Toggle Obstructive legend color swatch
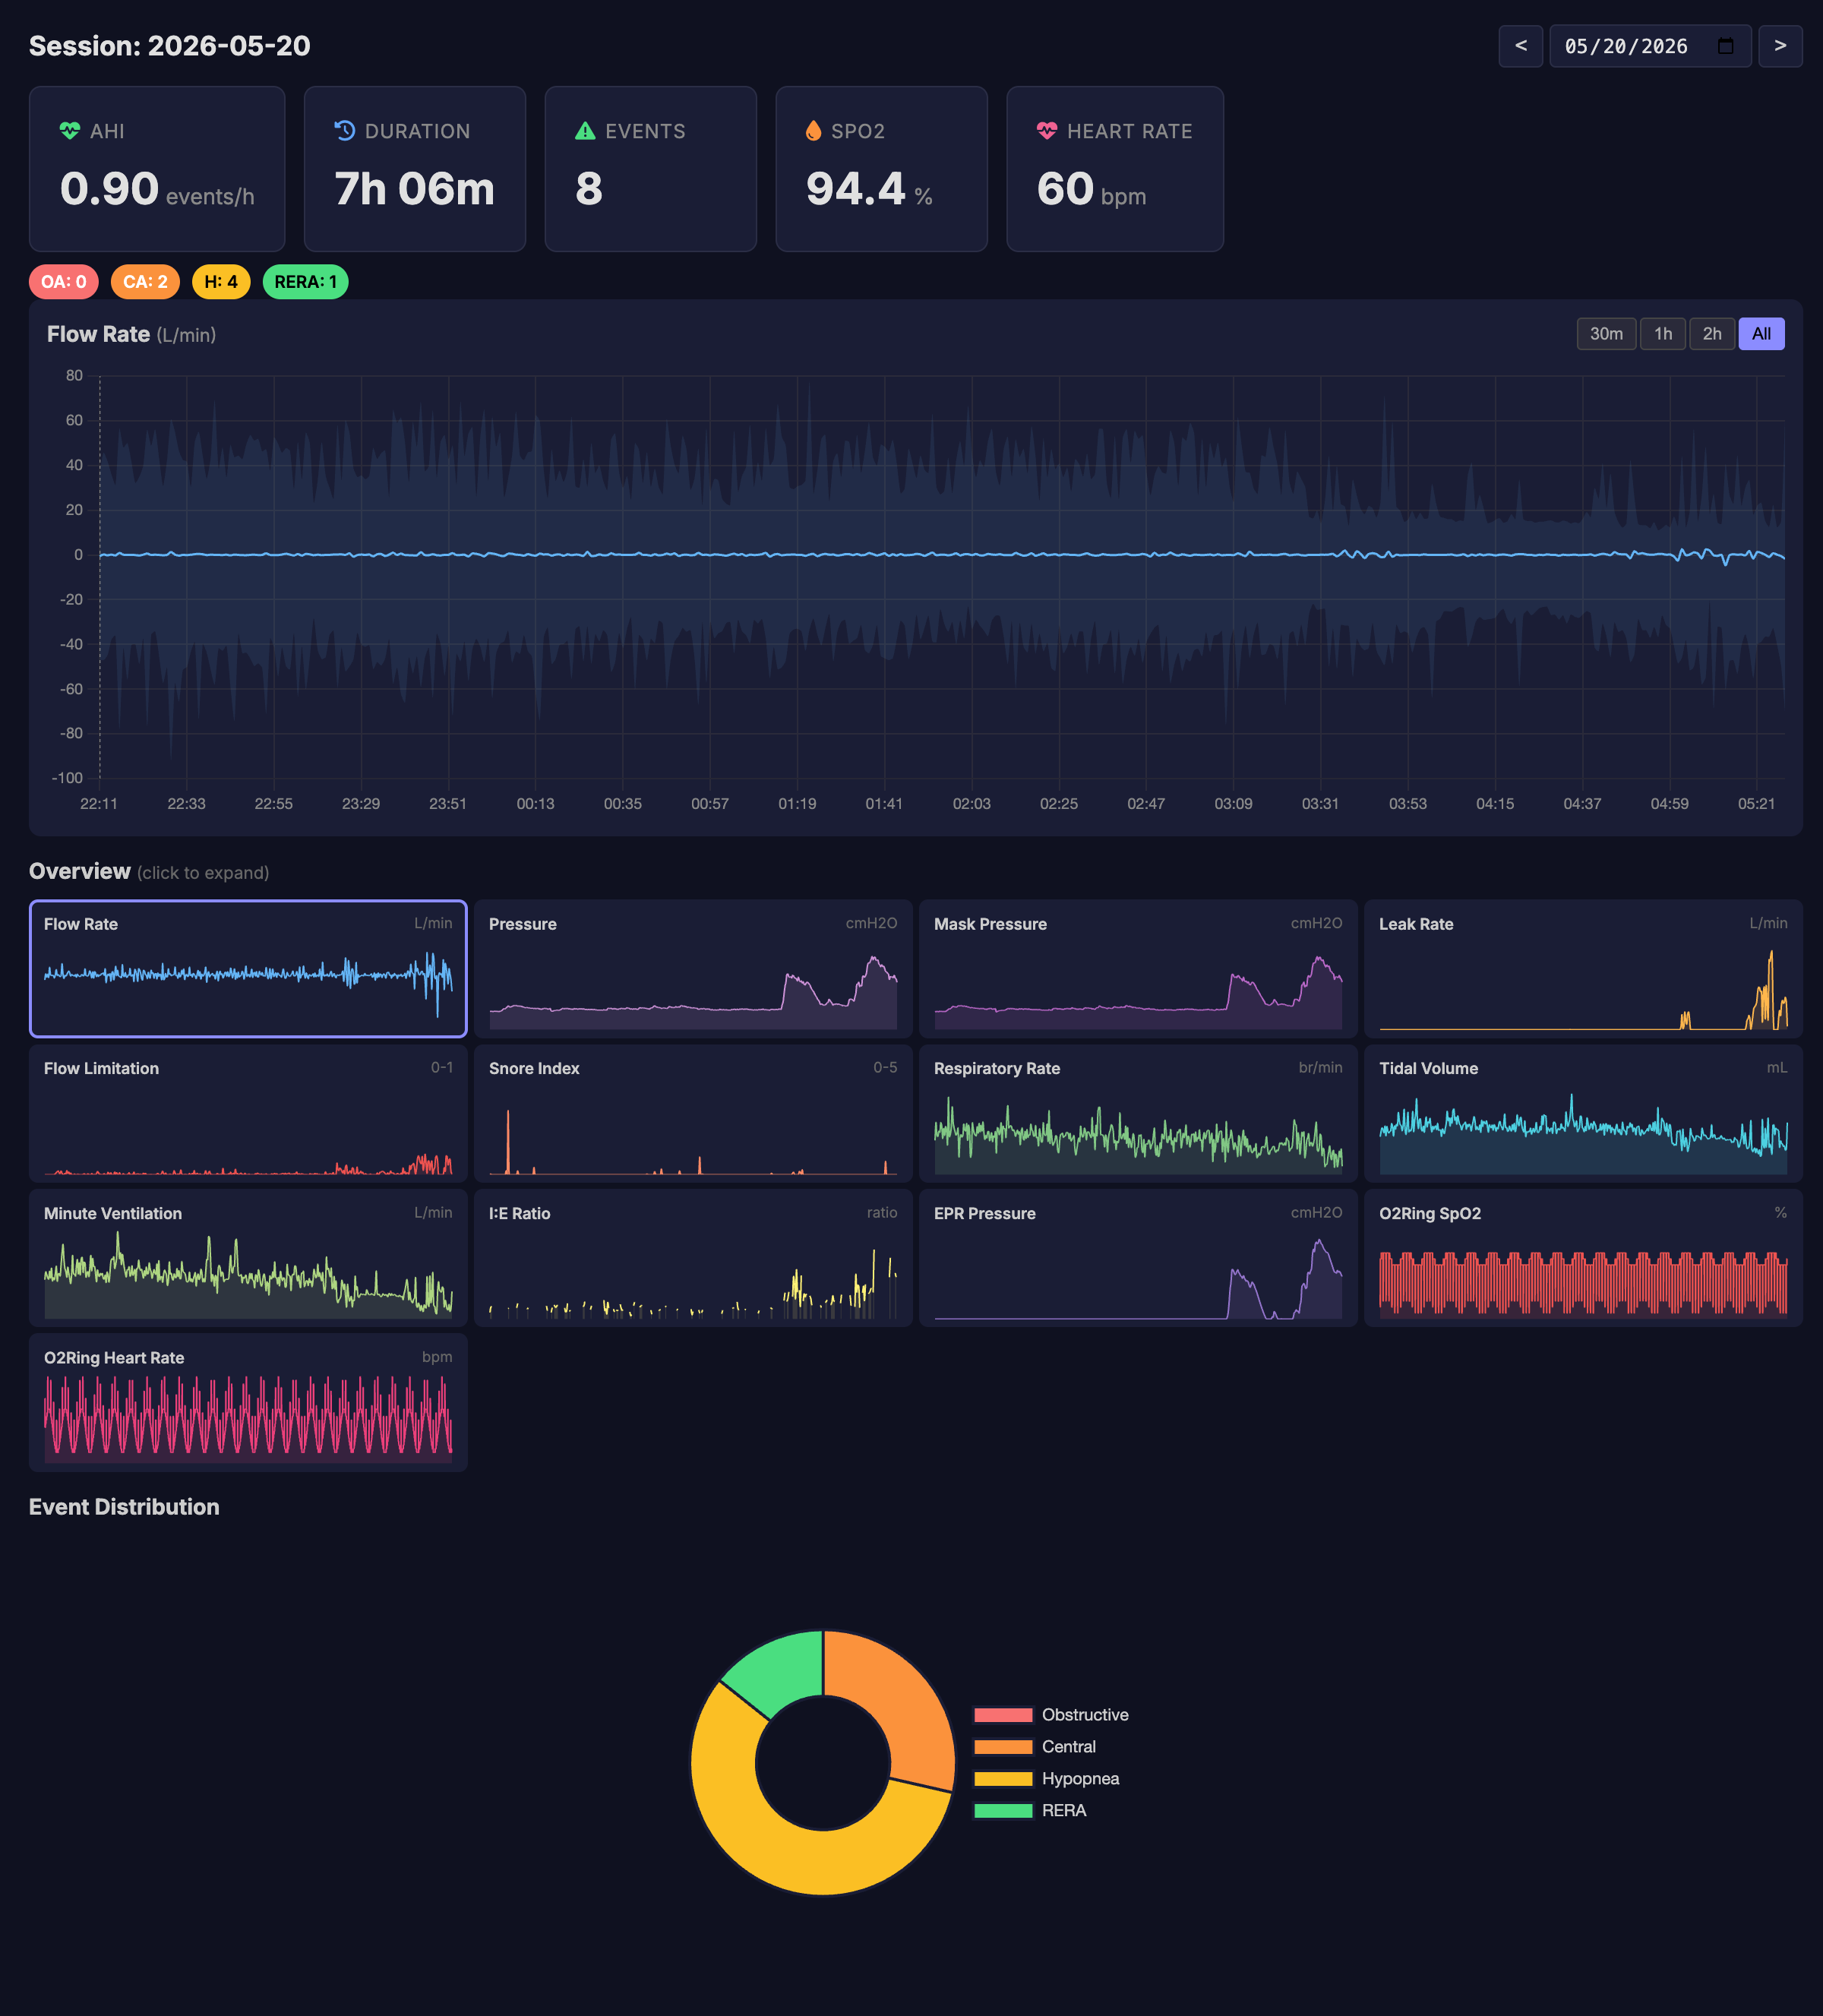This screenshot has height=2016, width=1823. (x=1003, y=1715)
